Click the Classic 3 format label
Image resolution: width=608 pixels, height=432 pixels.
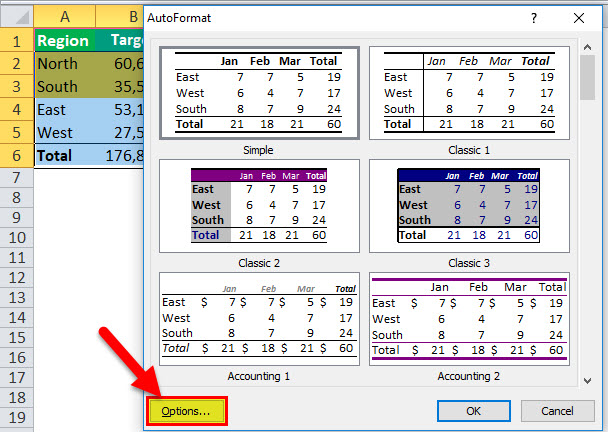[469, 263]
